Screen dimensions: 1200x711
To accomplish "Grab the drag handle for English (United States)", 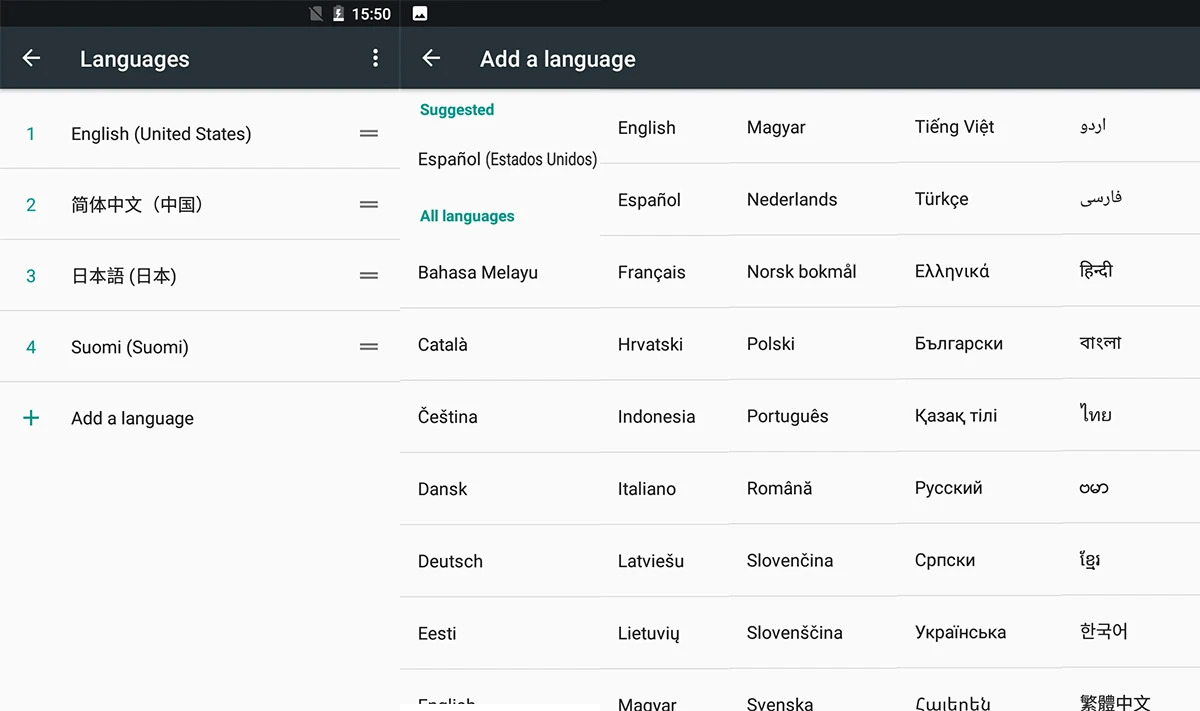I will point(369,133).
